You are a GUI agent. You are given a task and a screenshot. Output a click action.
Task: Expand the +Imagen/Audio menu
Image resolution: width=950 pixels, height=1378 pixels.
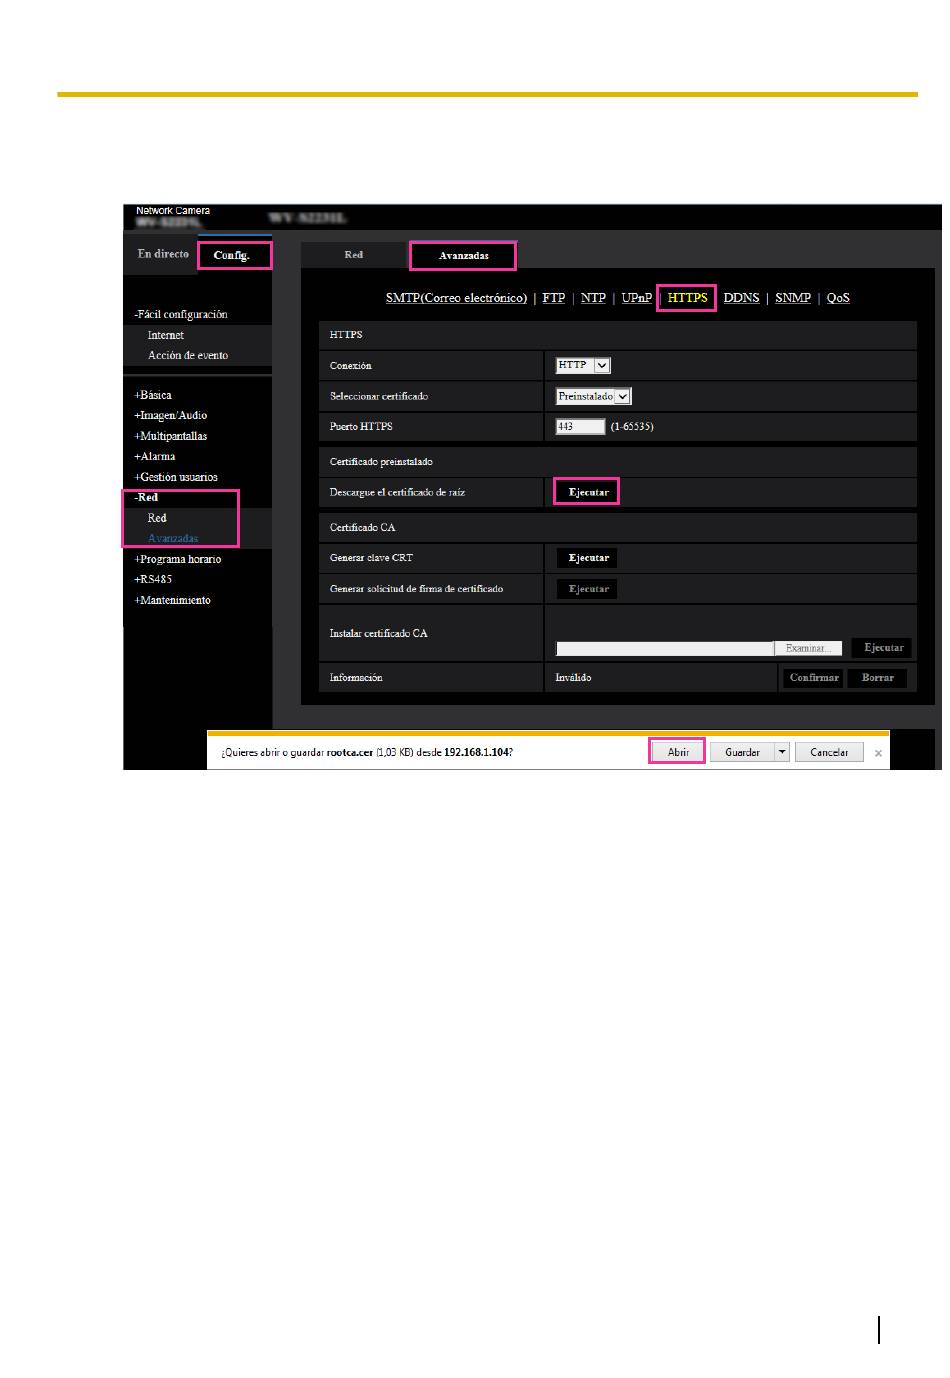(x=171, y=415)
